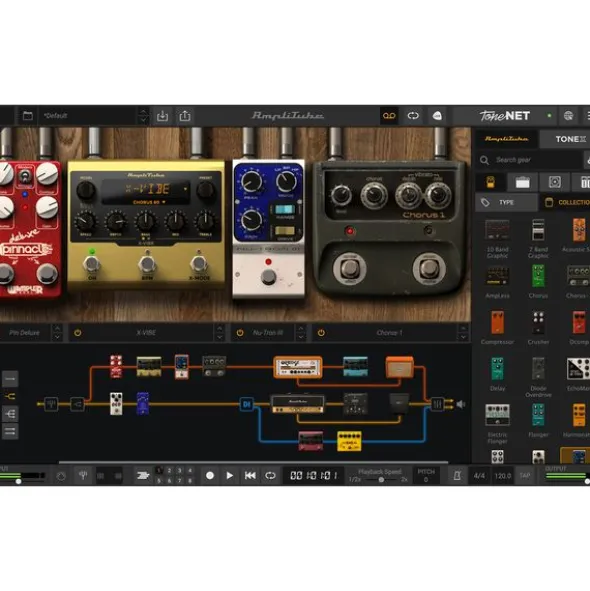Screen dimensions: 590x591
Task: Select the parallel chains routing icon
Action: click(10, 432)
